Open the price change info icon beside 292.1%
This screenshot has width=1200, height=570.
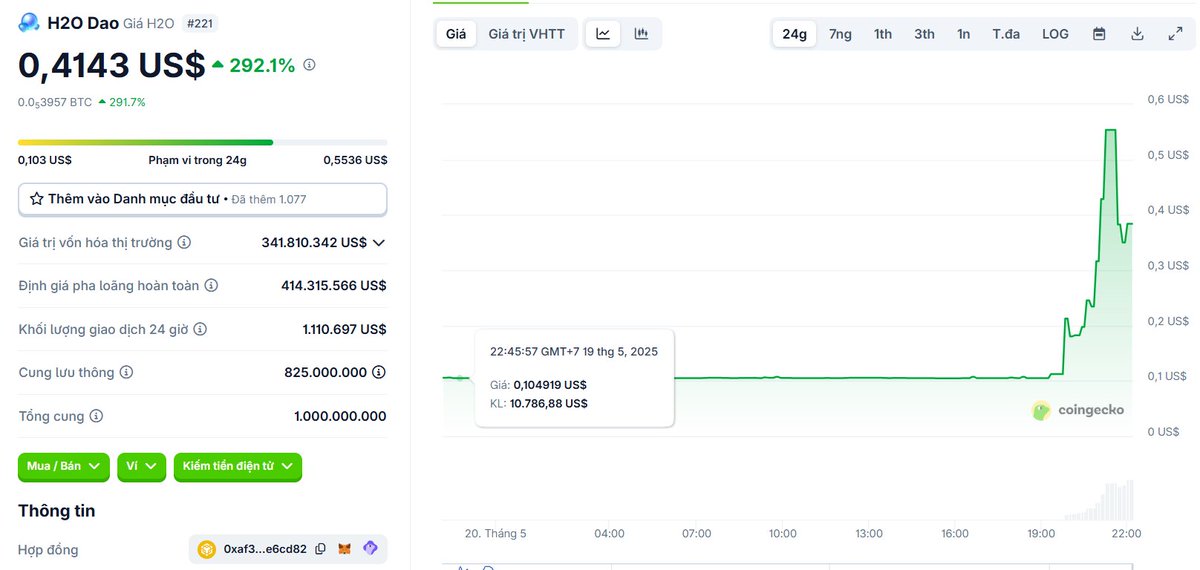pos(309,65)
